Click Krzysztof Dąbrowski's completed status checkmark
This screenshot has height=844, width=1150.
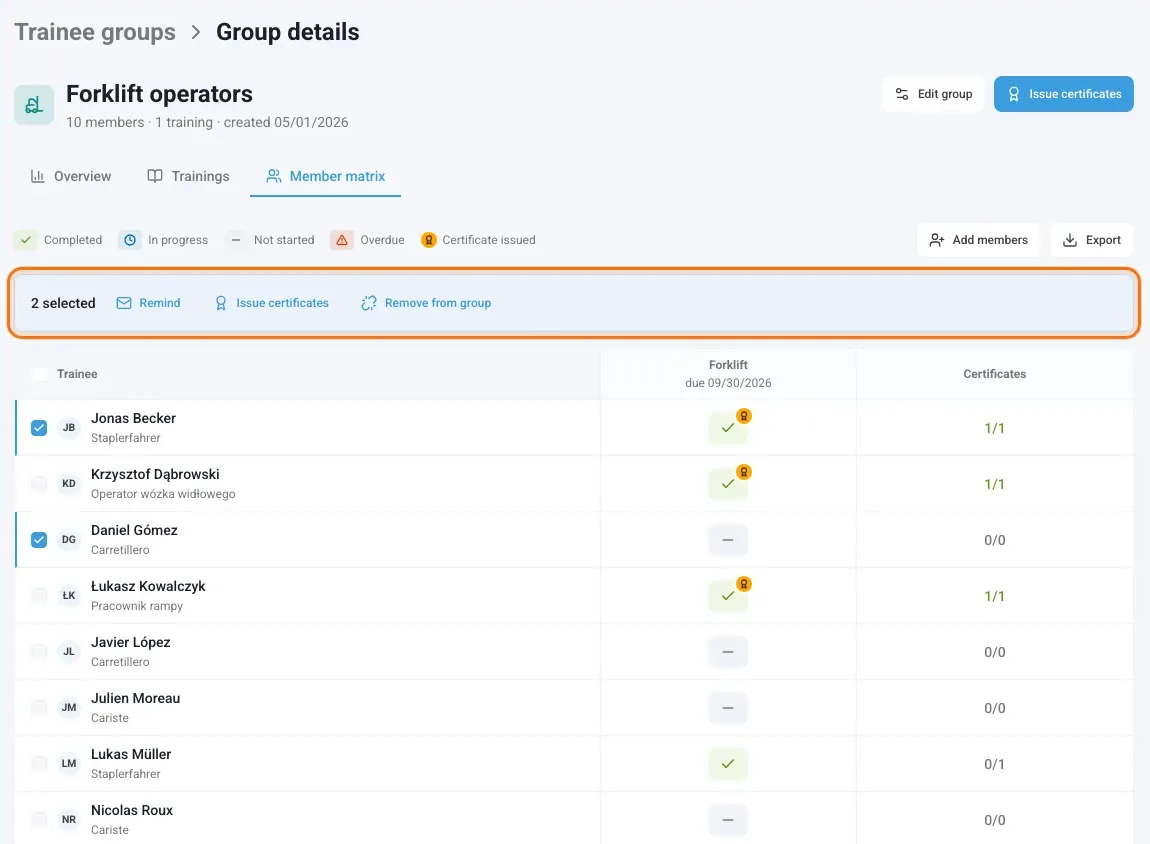pos(728,484)
